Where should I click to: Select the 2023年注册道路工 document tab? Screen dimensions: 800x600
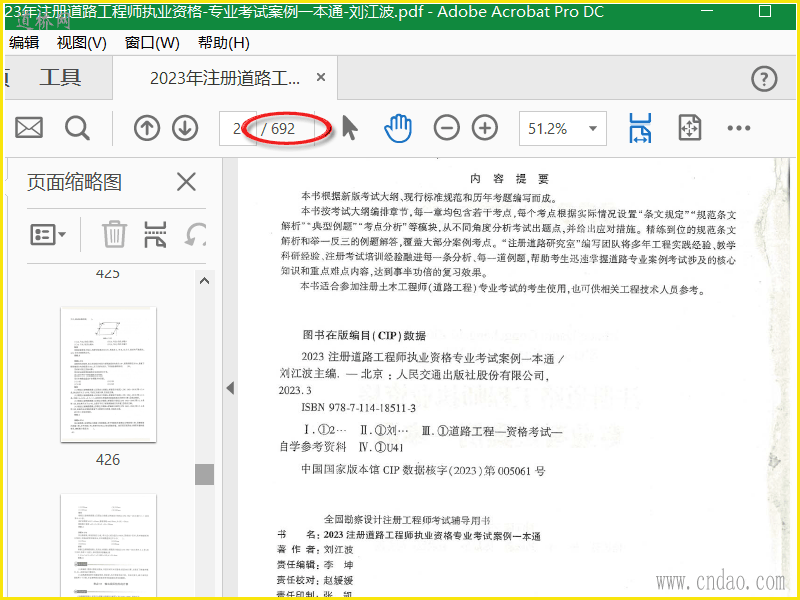pyautogui.click(x=225, y=78)
